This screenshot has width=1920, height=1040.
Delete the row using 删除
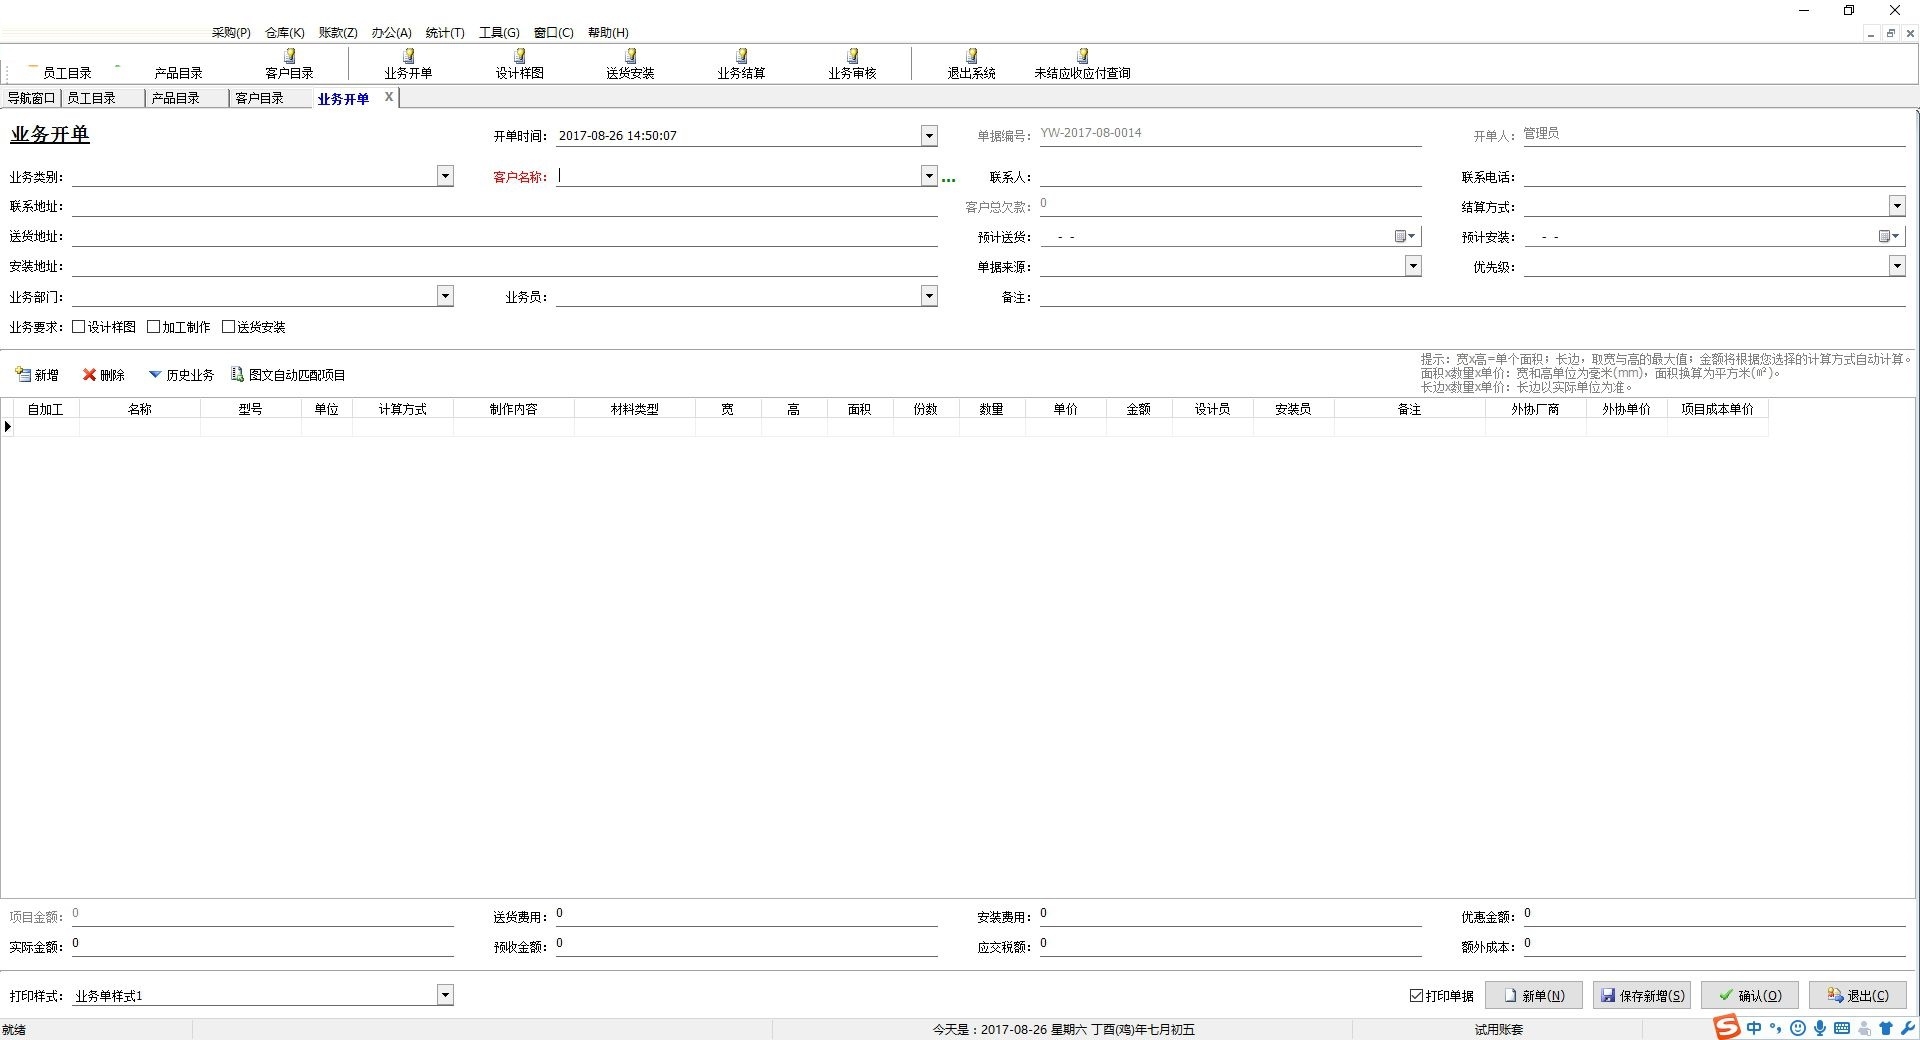[104, 375]
